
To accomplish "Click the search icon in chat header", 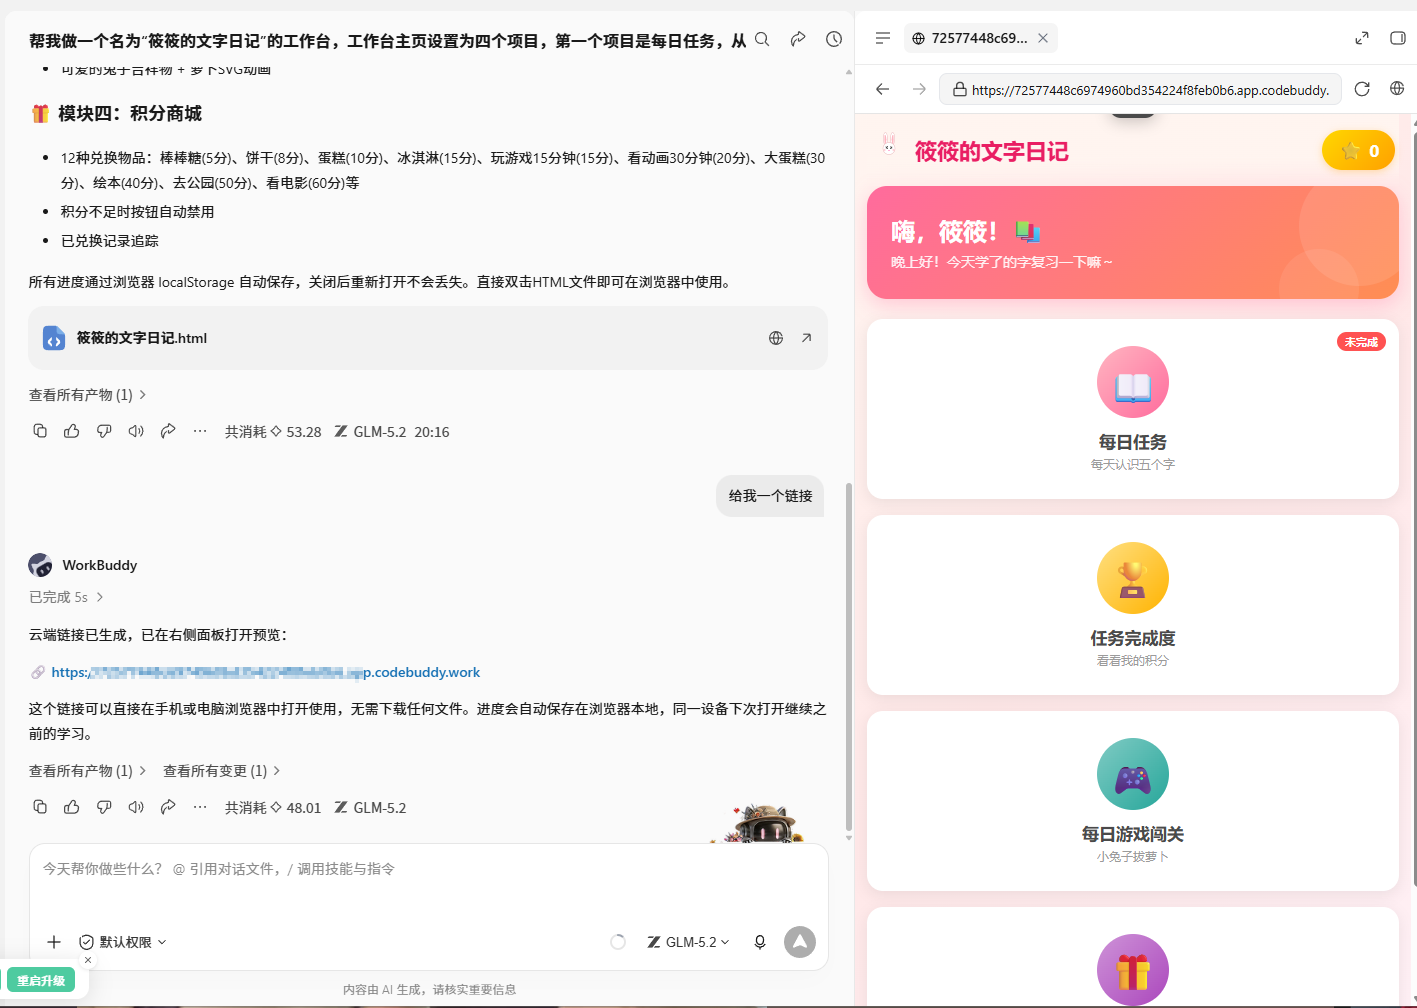I will point(762,39).
